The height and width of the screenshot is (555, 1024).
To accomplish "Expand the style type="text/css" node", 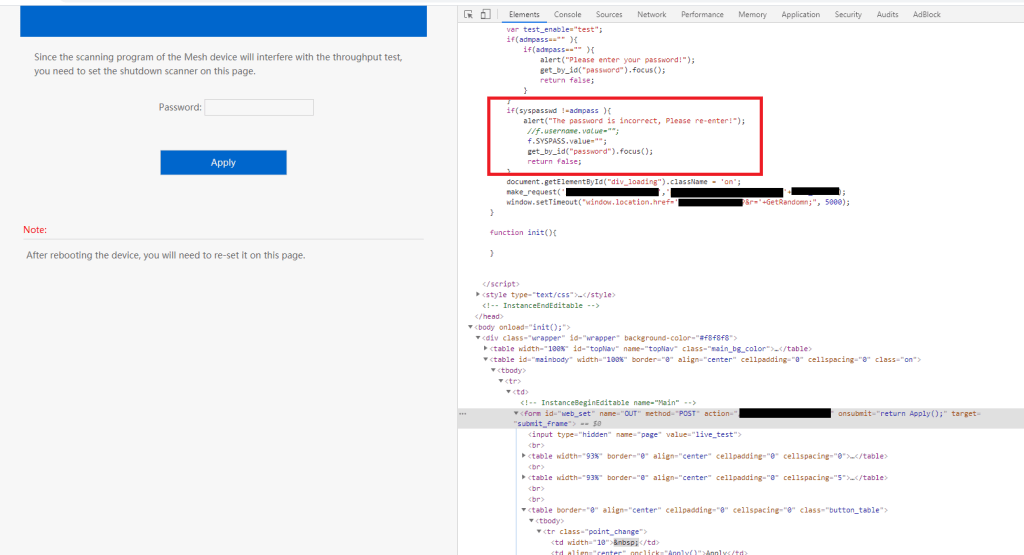I will click(x=478, y=294).
